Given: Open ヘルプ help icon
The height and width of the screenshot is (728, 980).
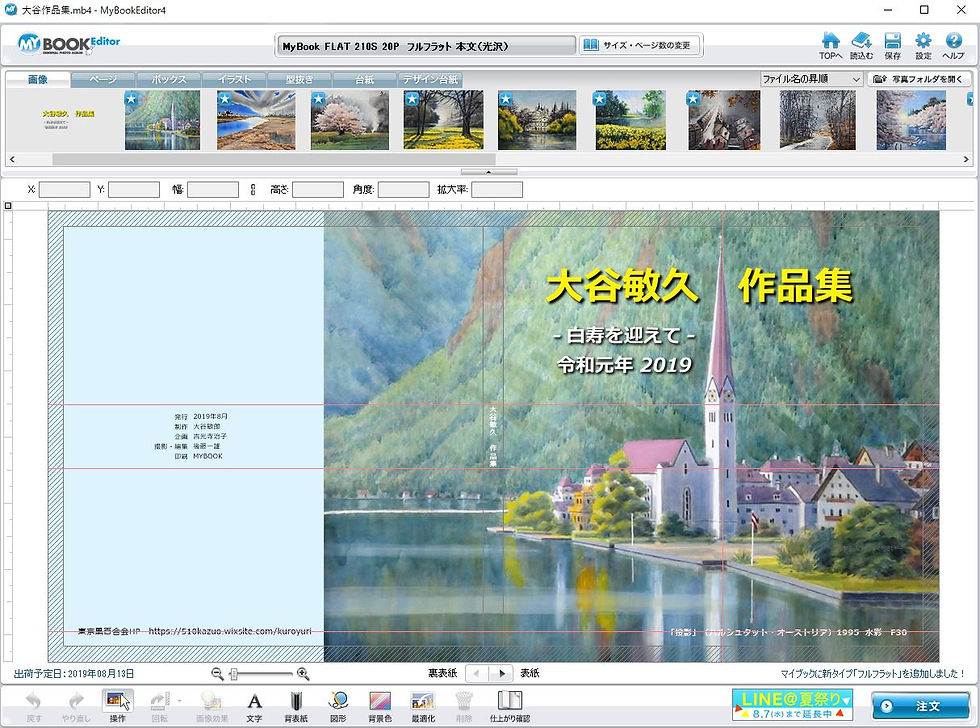Looking at the screenshot, I should pos(953,46).
